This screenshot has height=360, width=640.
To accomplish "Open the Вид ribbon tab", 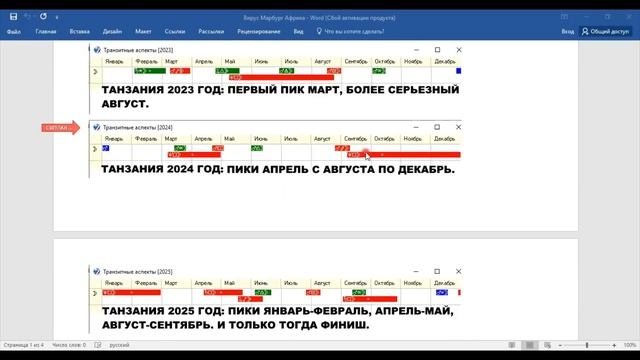I will coord(298,31).
